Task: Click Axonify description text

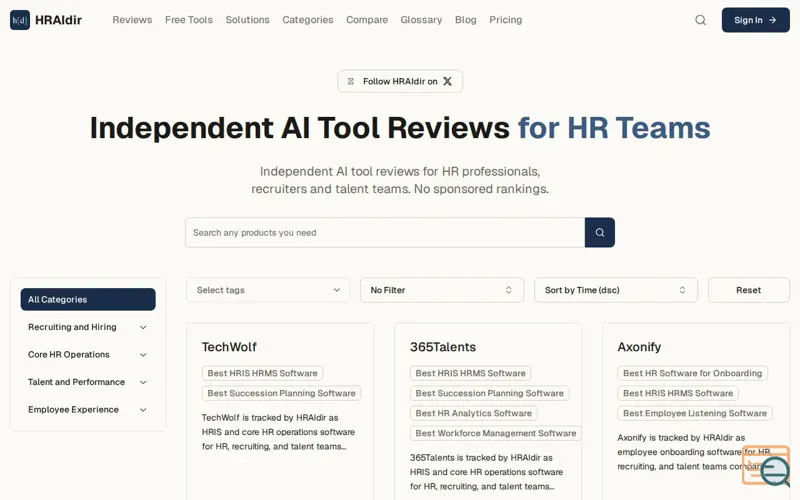Action: pos(694,452)
